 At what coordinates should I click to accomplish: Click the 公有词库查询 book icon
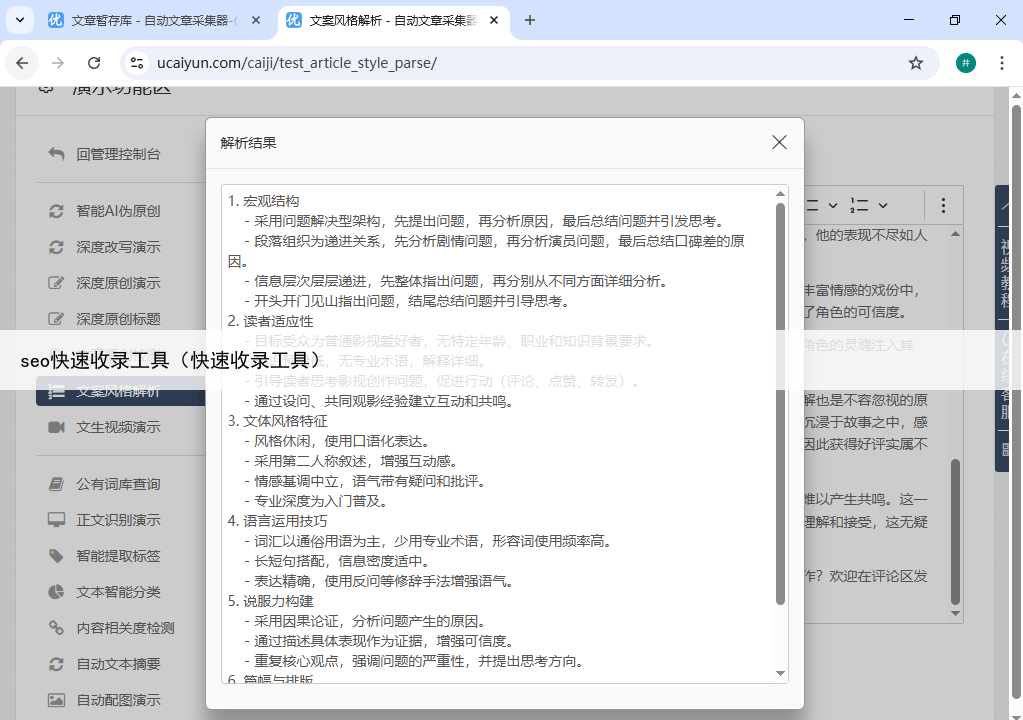tap(57, 484)
